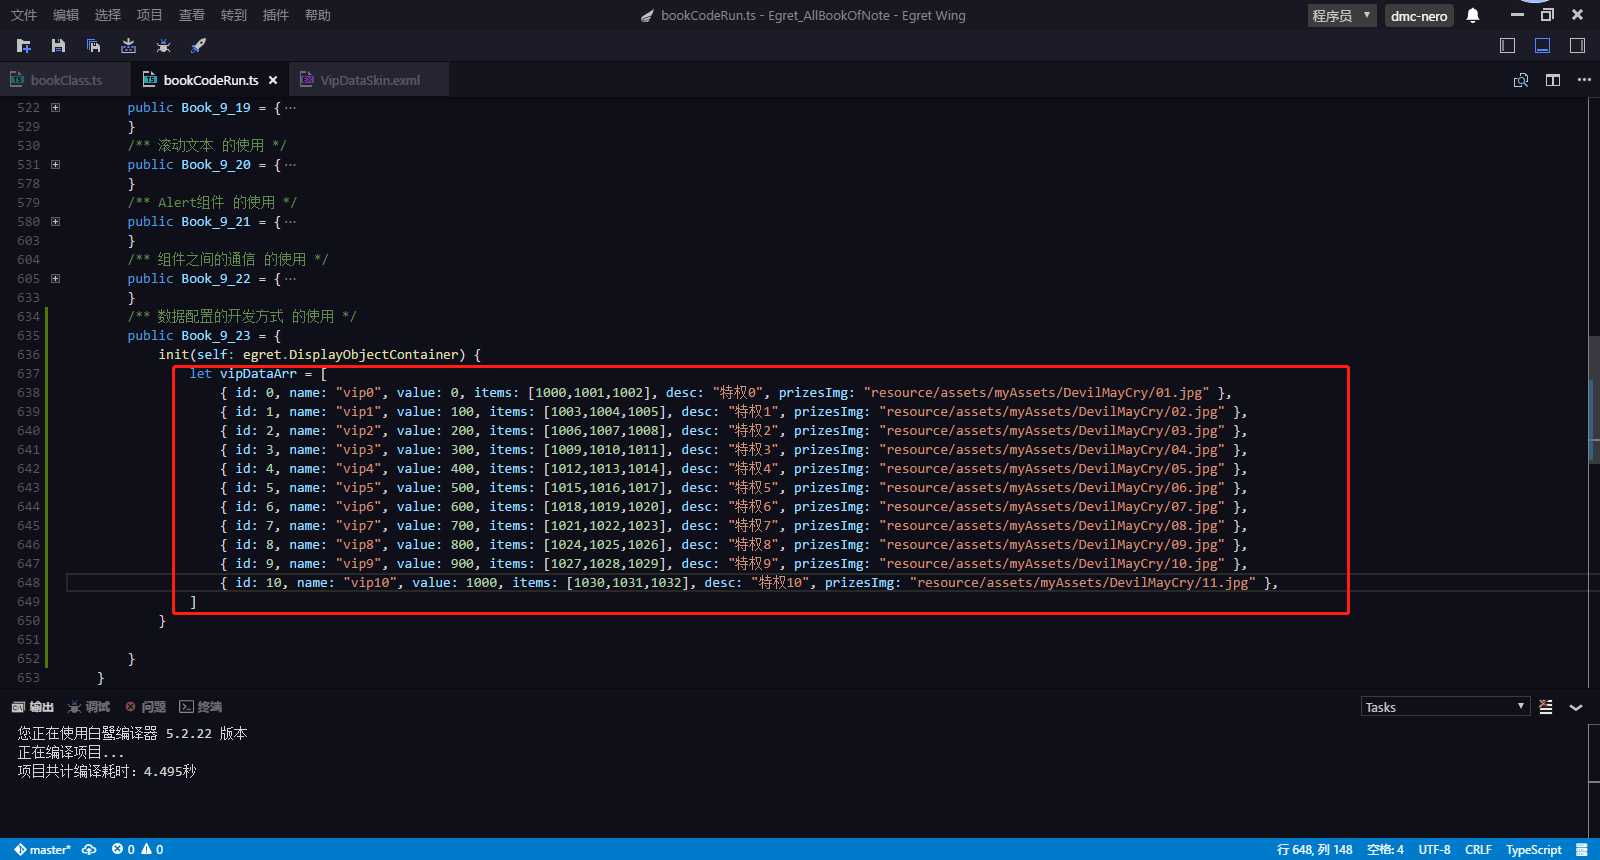Switch to the bookClass.ts tab
The height and width of the screenshot is (860, 1600).
pyautogui.click(x=65, y=80)
